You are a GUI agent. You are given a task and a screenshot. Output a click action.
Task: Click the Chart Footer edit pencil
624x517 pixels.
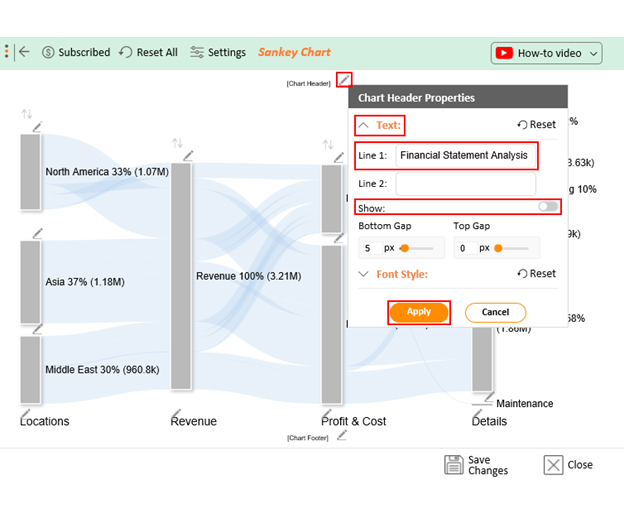coord(341,436)
